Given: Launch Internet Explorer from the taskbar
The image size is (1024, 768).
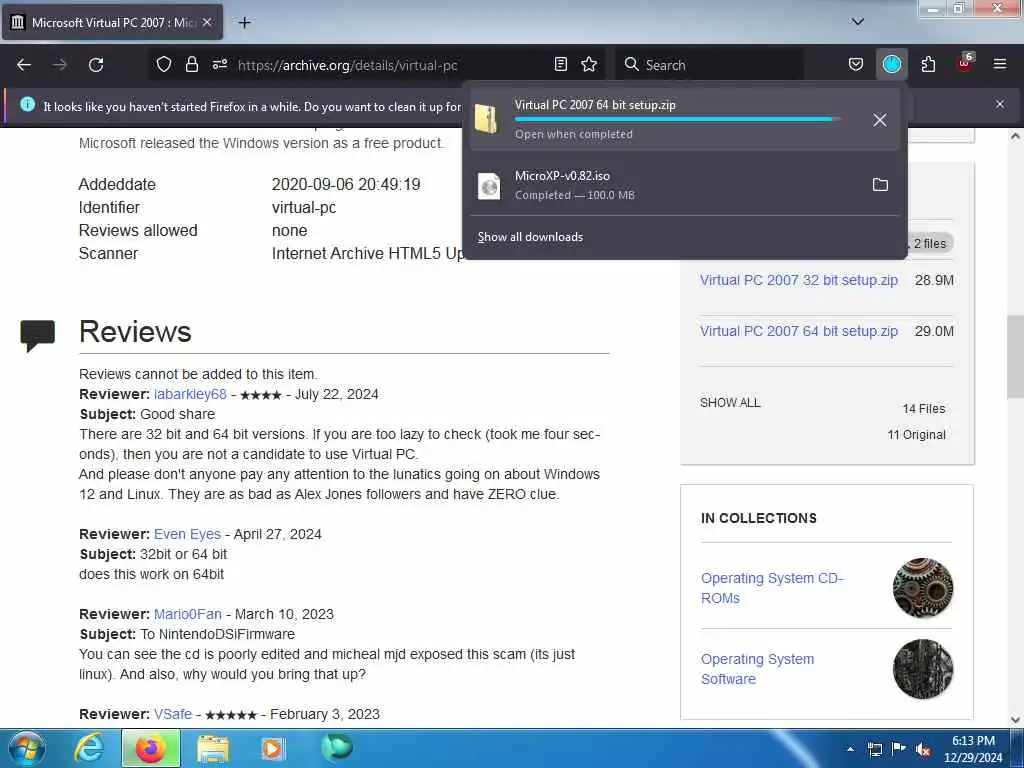Looking at the screenshot, I should pyautogui.click(x=89, y=748).
